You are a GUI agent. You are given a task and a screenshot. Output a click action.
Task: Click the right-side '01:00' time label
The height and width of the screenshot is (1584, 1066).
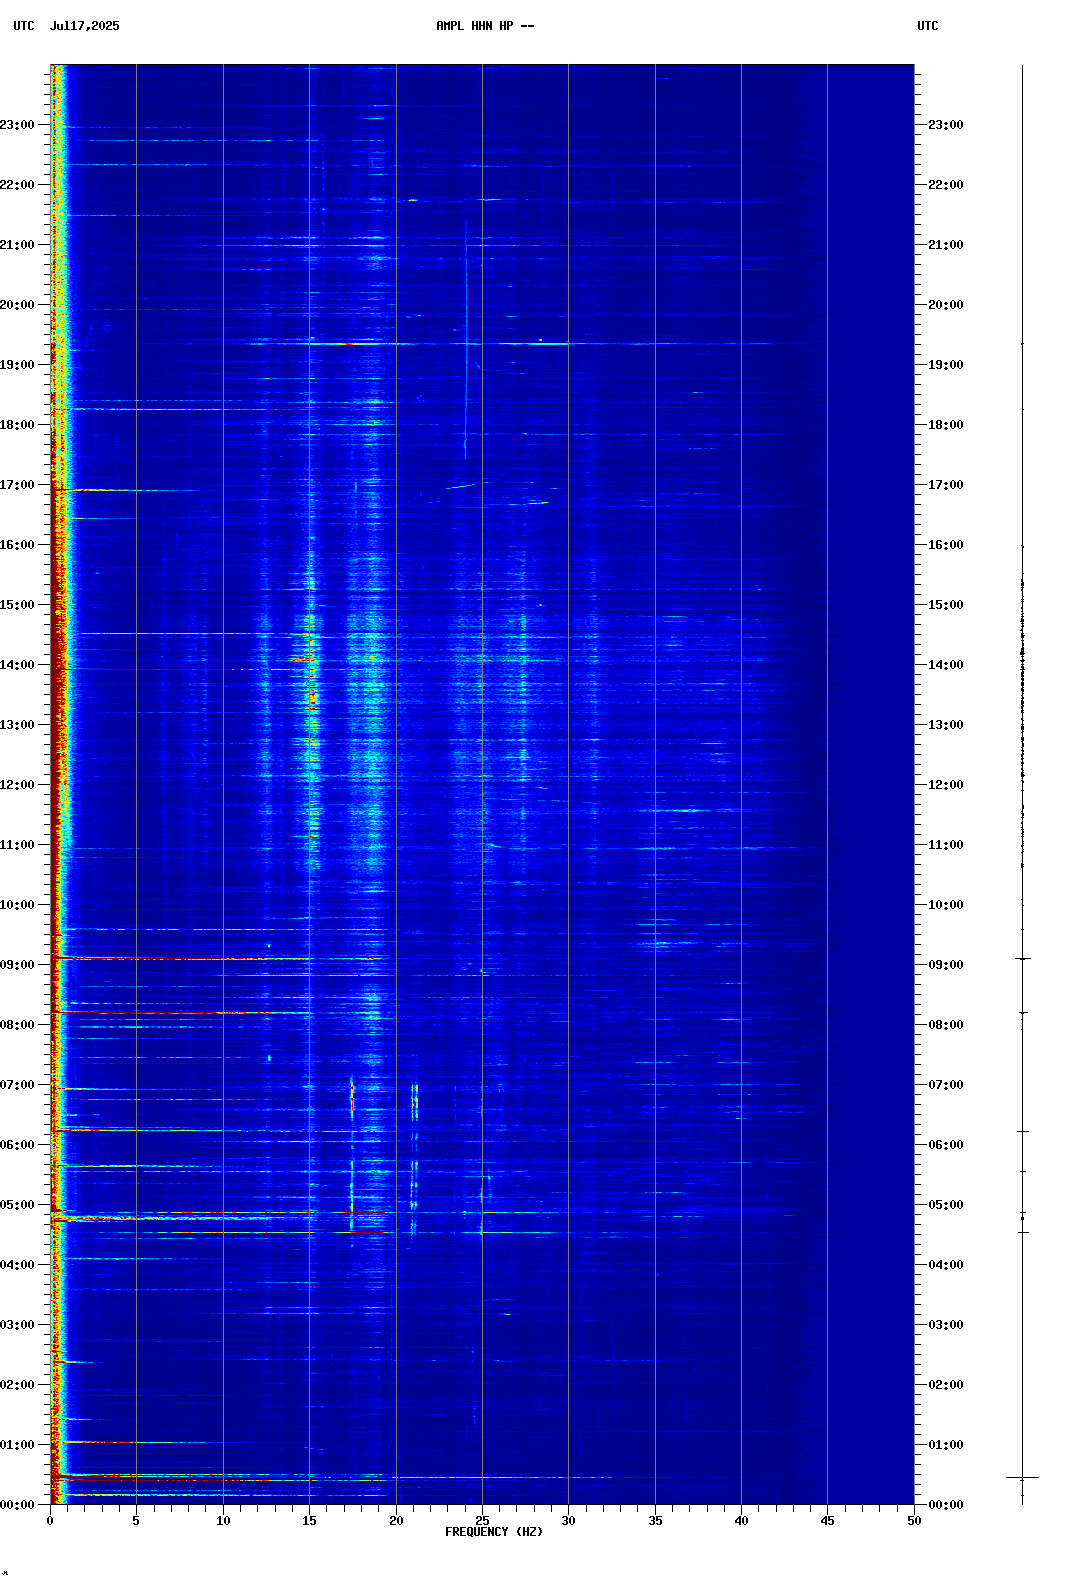tap(946, 1445)
